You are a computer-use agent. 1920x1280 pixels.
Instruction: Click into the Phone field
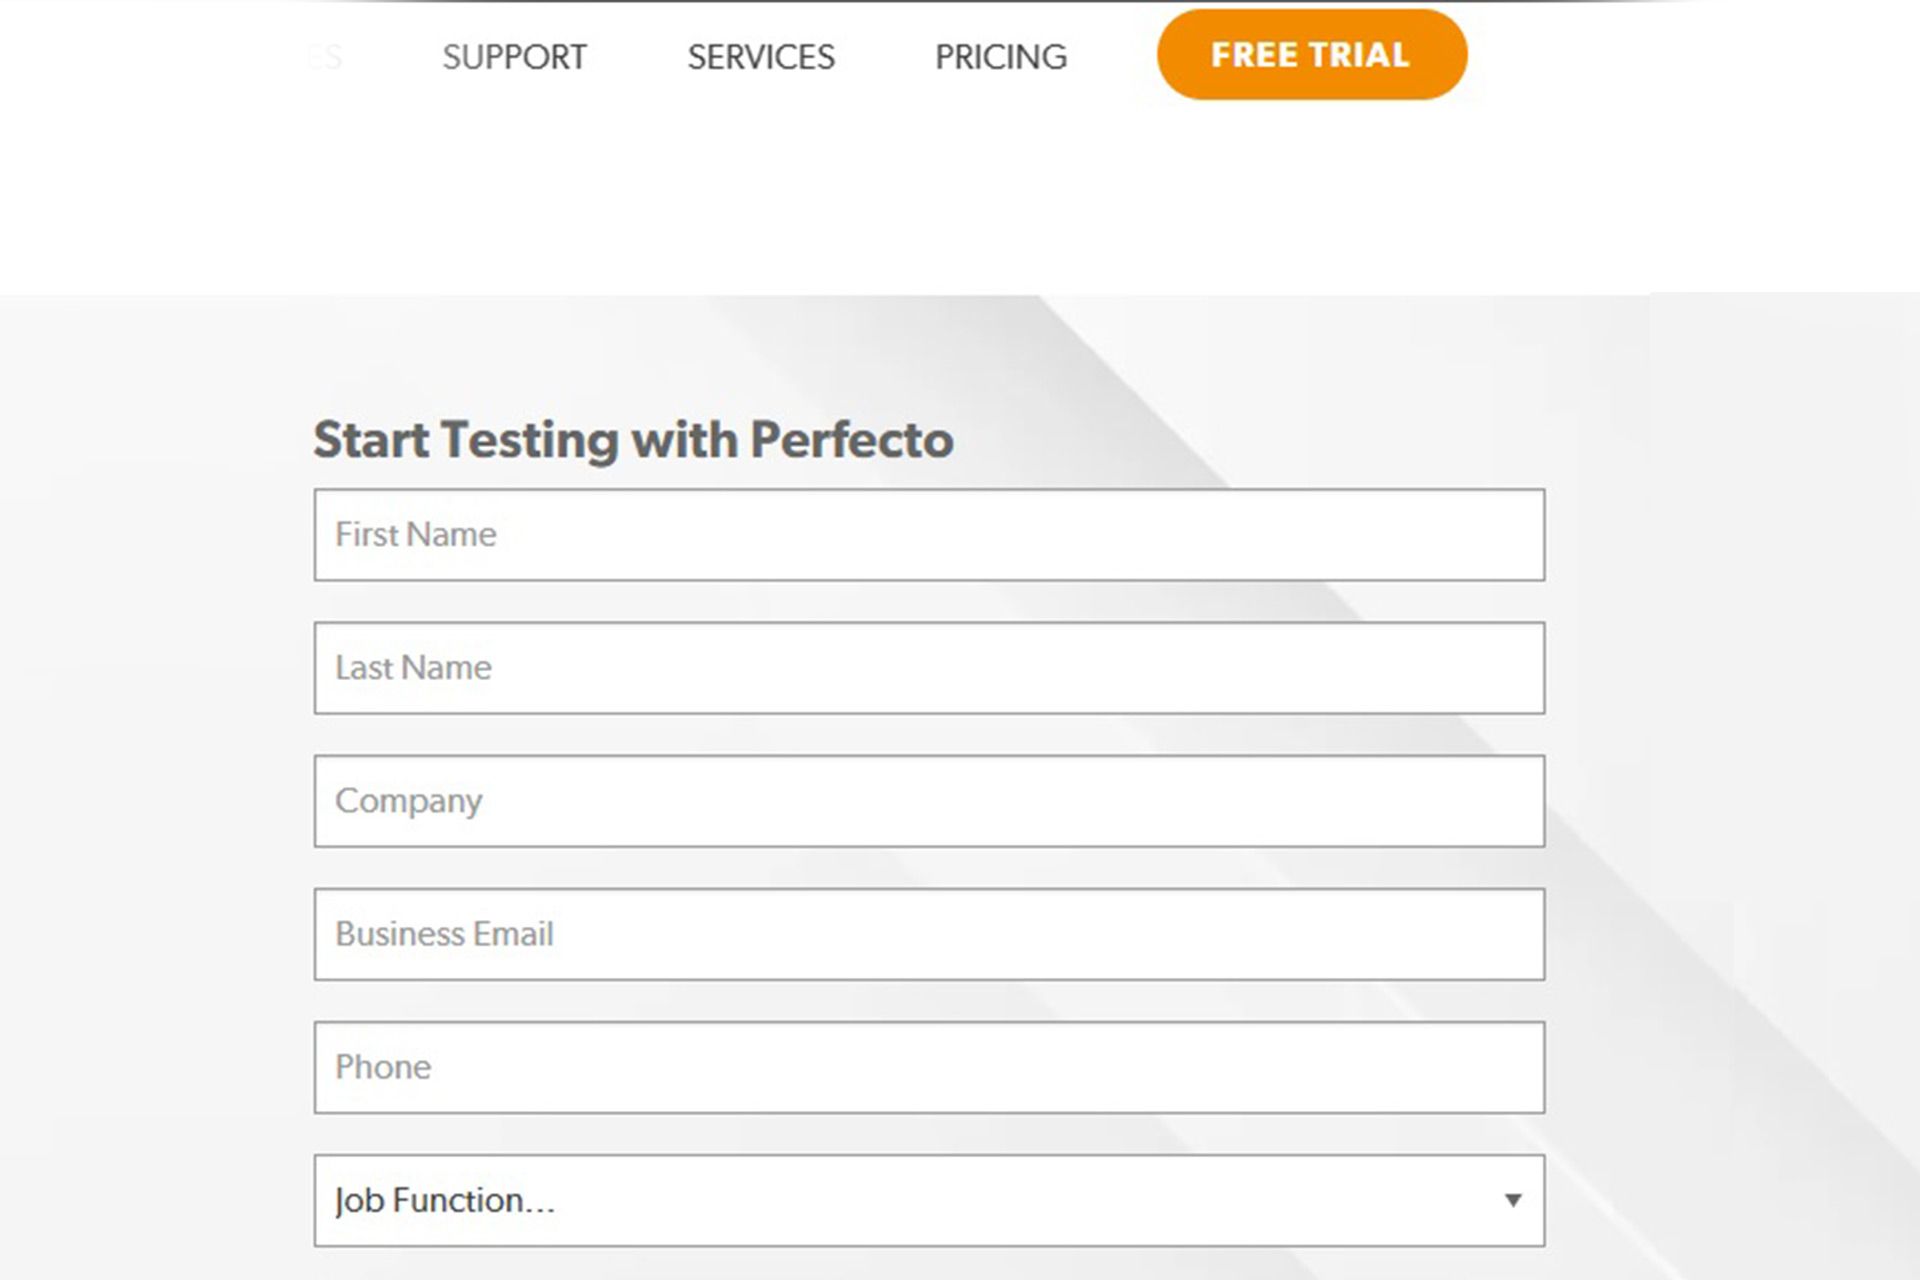[929, 1067]
